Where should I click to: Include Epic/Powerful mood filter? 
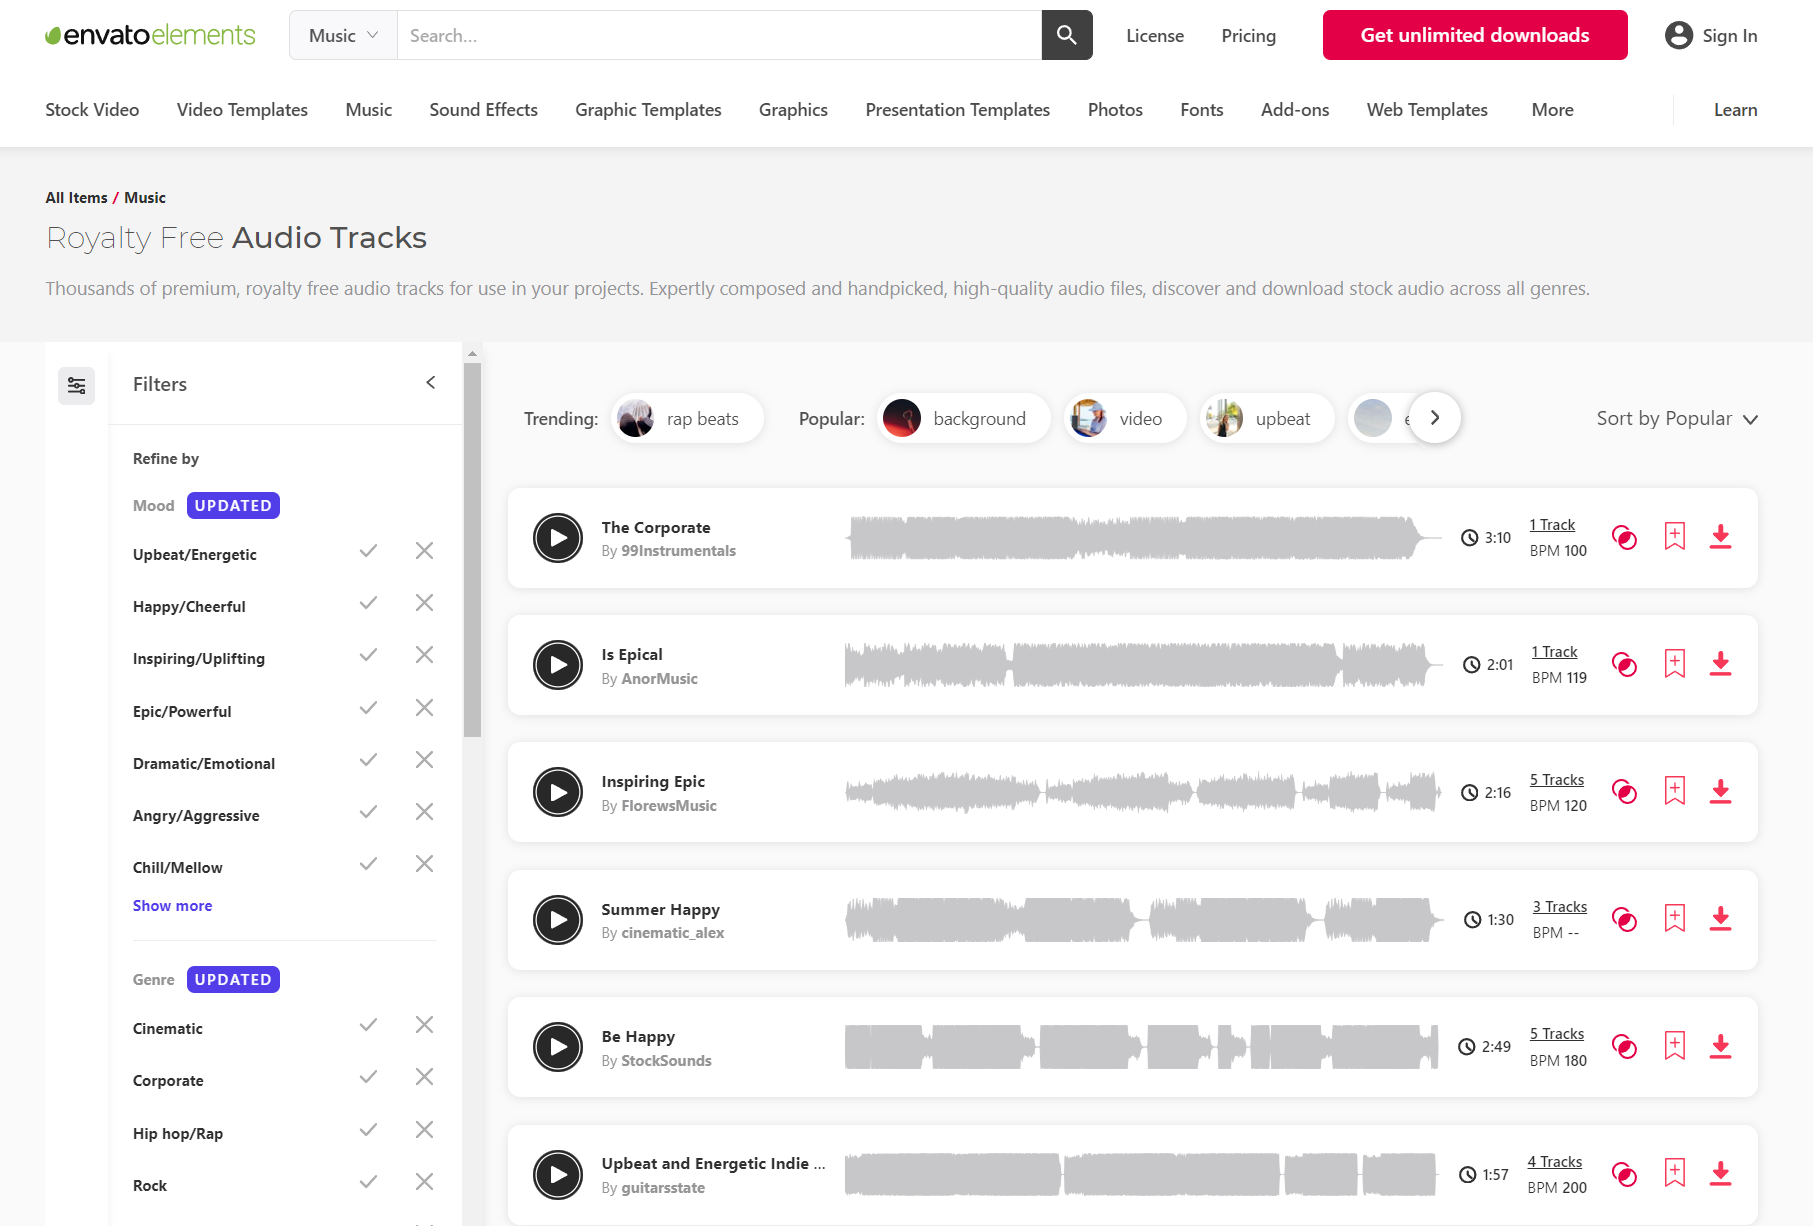(368, 708)
